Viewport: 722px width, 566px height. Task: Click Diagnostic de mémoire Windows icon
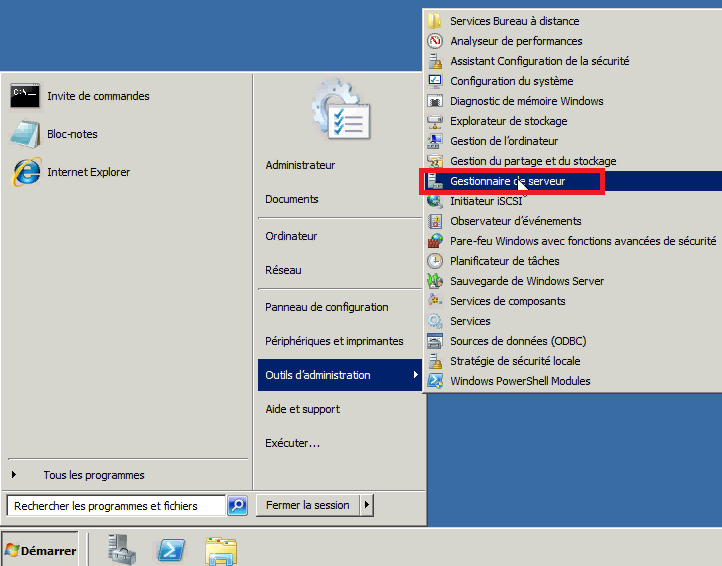(x=435, y=101)
